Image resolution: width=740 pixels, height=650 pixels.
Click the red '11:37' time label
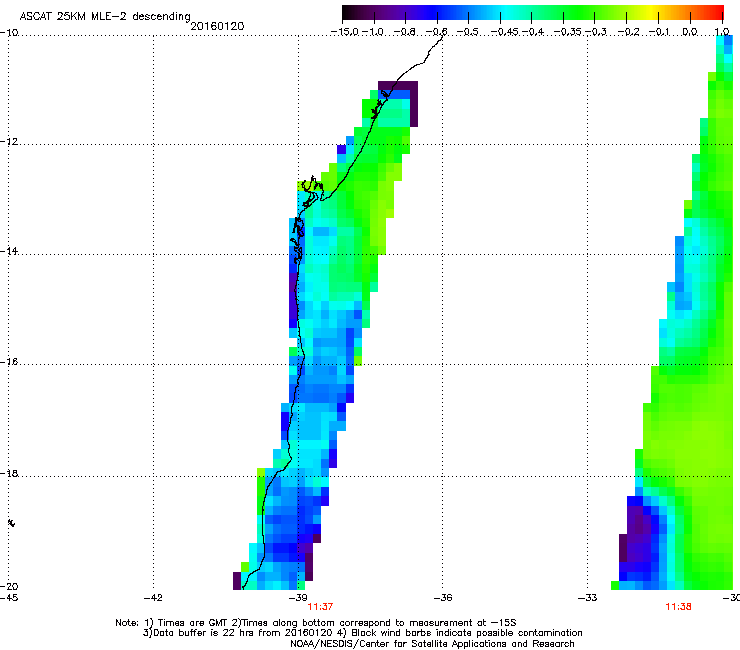[320, 607]
